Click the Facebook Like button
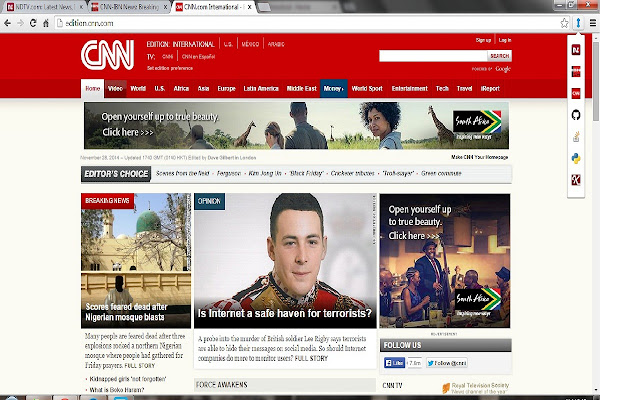The image size is (640, 400). point(394,363)
